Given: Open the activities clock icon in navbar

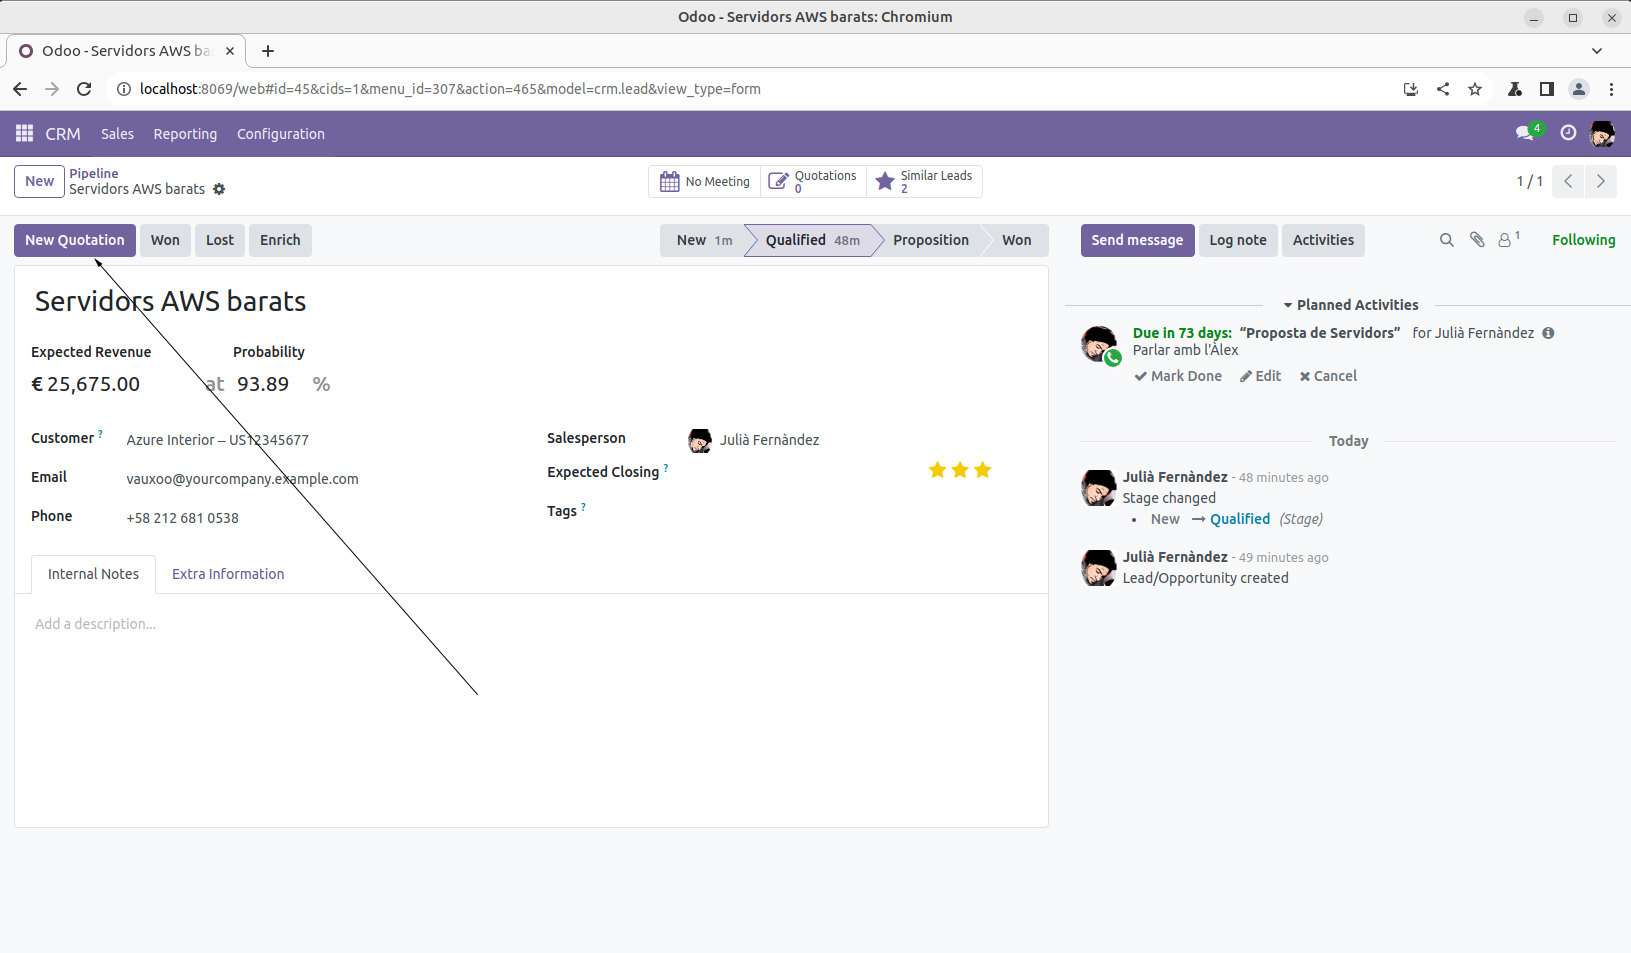Looking at the screenshot, I should [x=1568, y=133].
